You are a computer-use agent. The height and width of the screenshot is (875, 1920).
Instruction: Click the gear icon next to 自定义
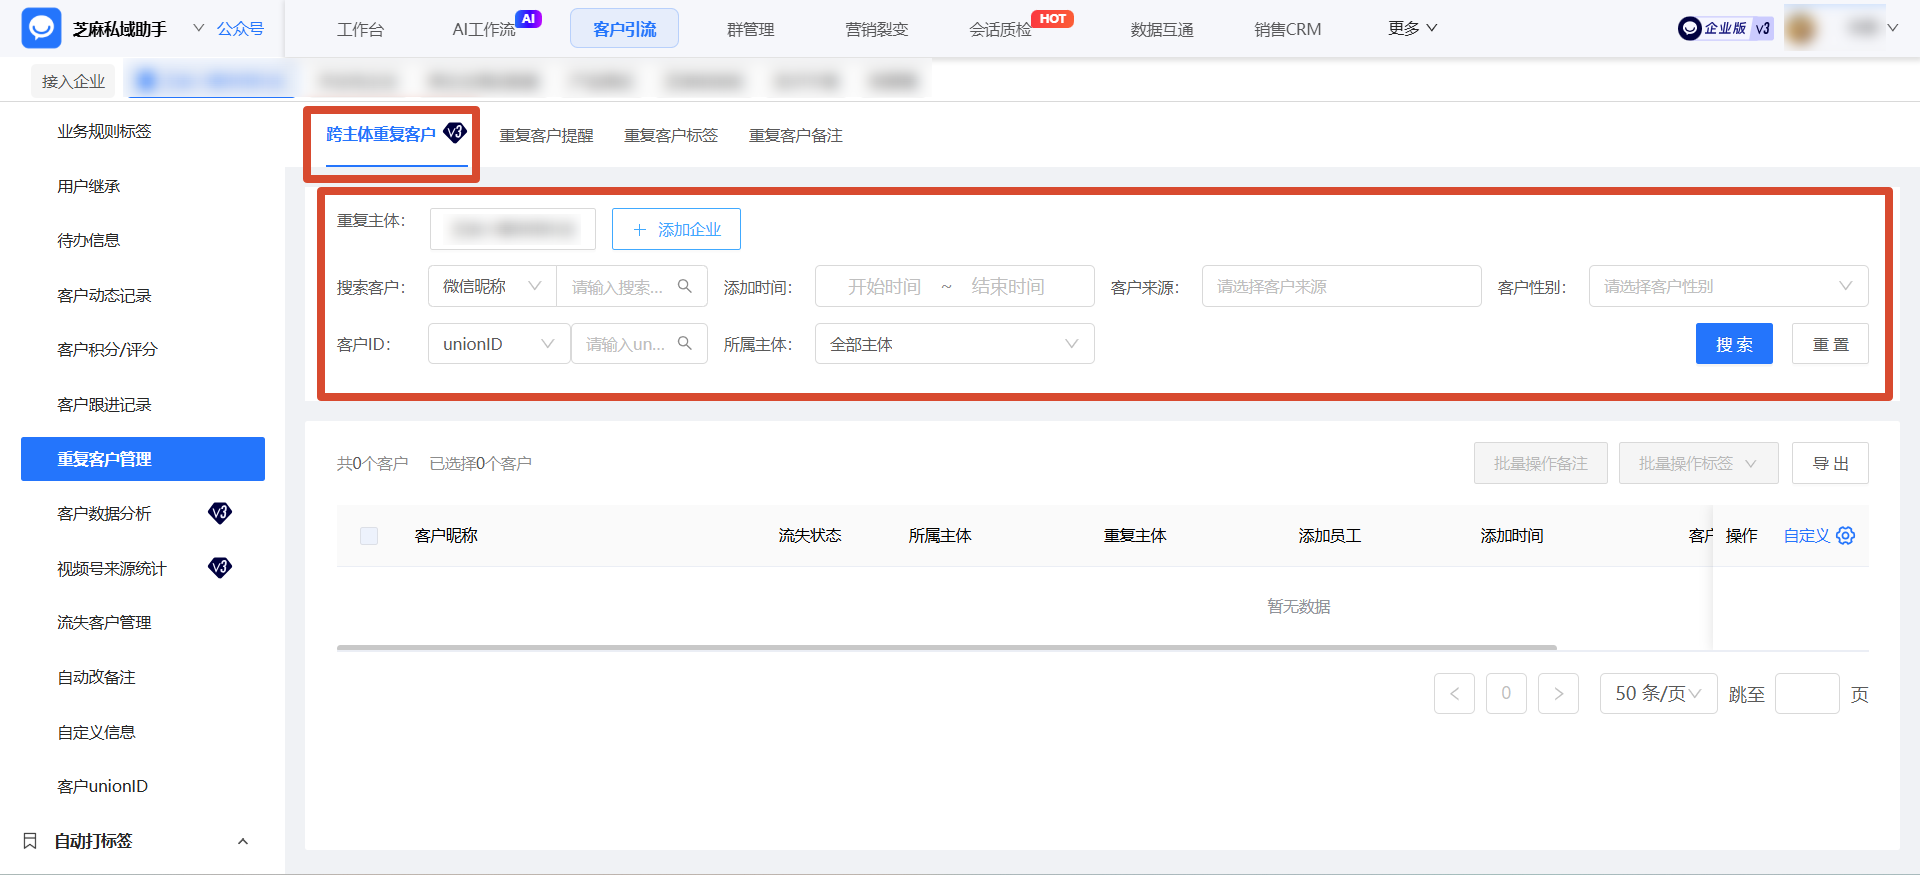coord(1846,535)
